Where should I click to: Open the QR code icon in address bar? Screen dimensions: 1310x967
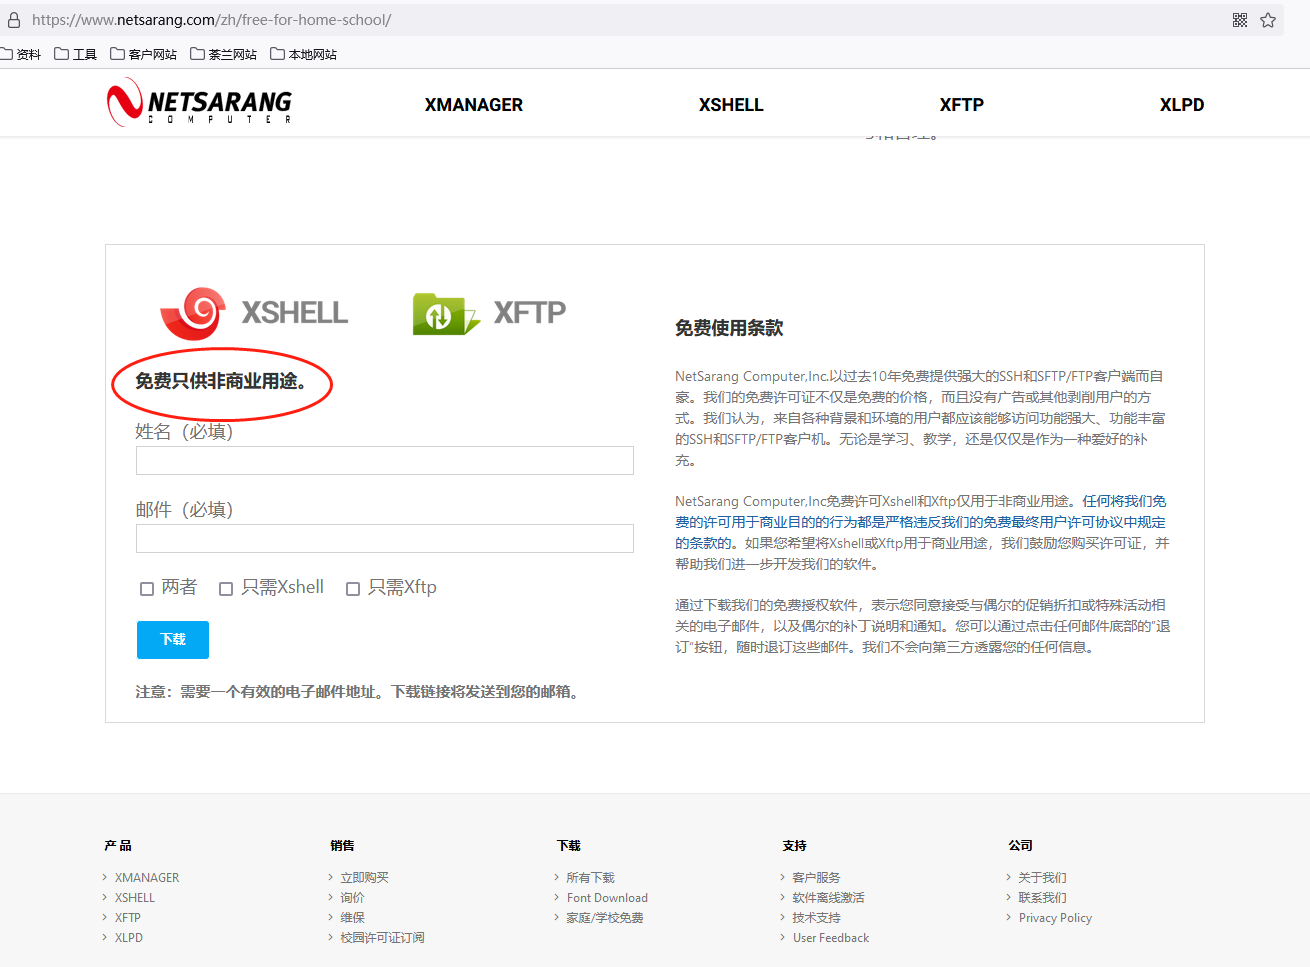click(x=1240, y=20)
